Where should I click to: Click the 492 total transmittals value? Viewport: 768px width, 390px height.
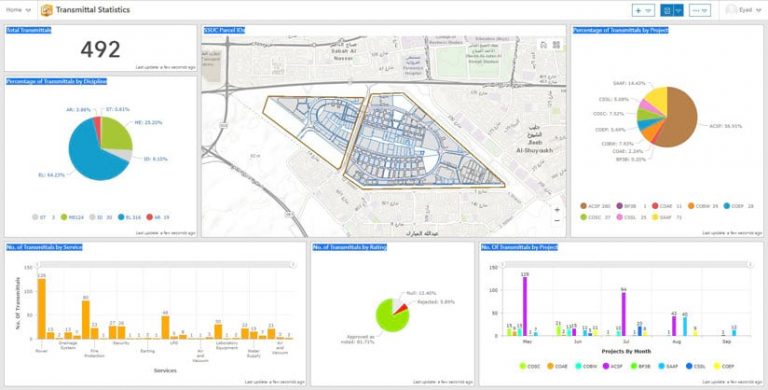point(100,49)
